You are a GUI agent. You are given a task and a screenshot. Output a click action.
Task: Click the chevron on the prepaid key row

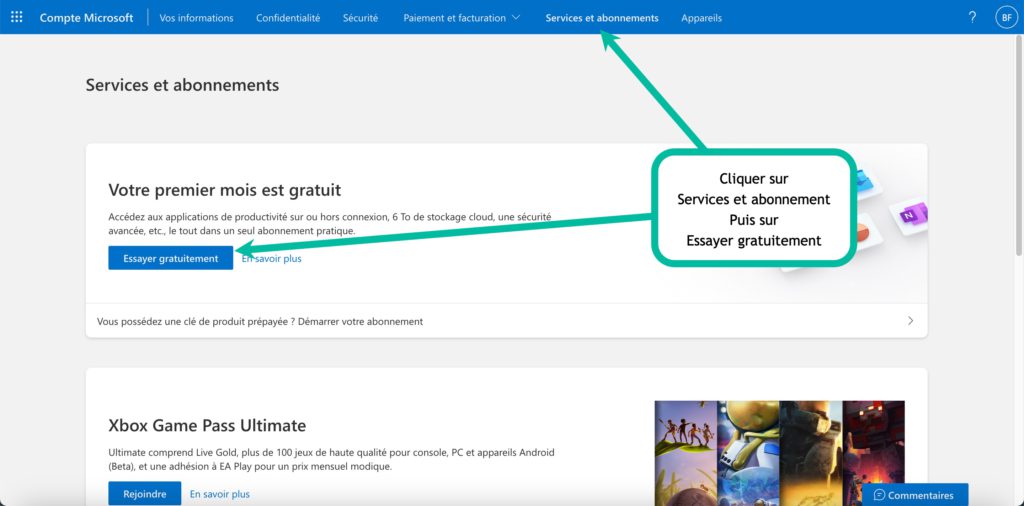click(x=910, y=321)
